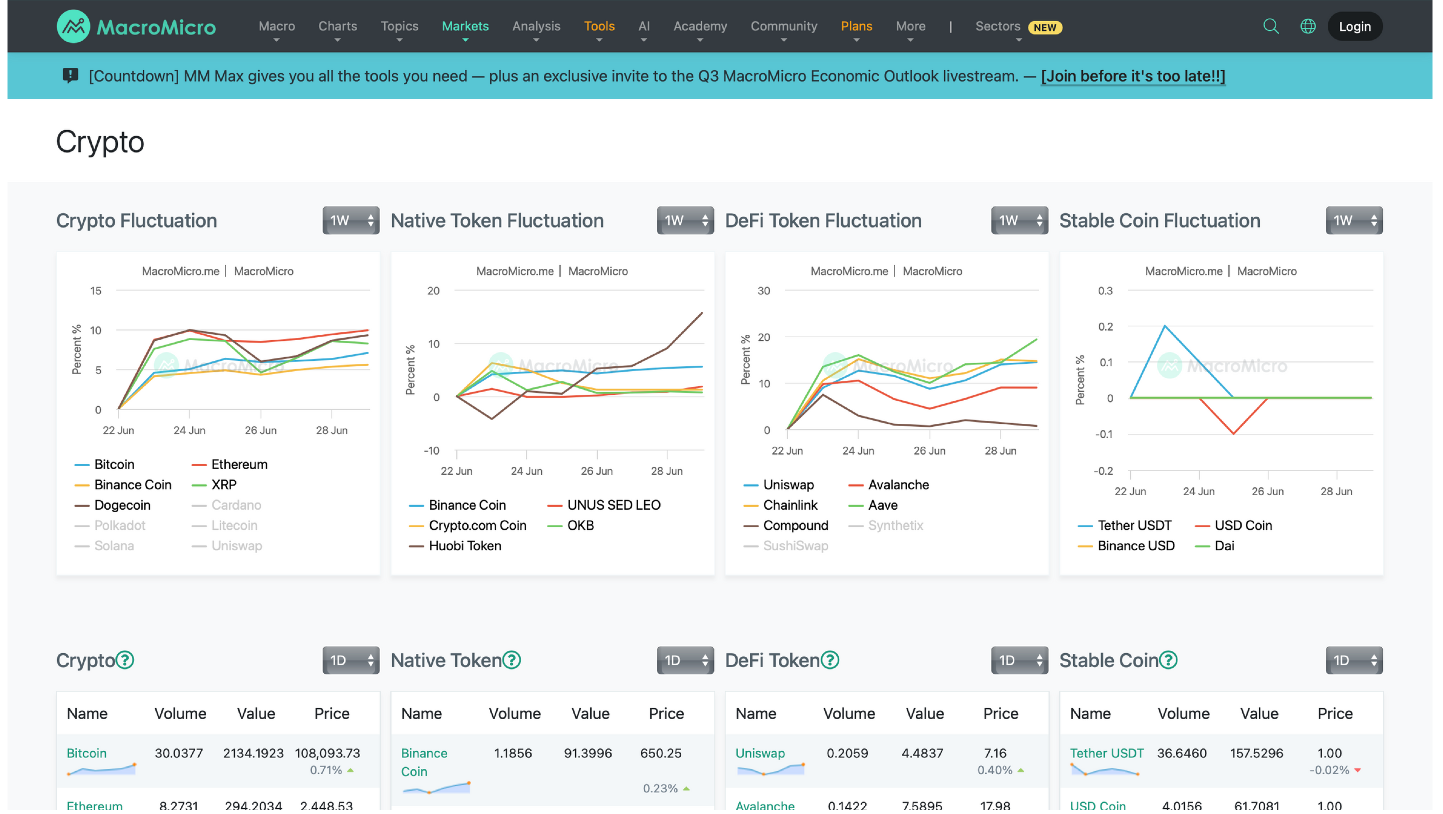Open the Topics menu
The image size is (1443, 814).
click(x=400, y=27)
